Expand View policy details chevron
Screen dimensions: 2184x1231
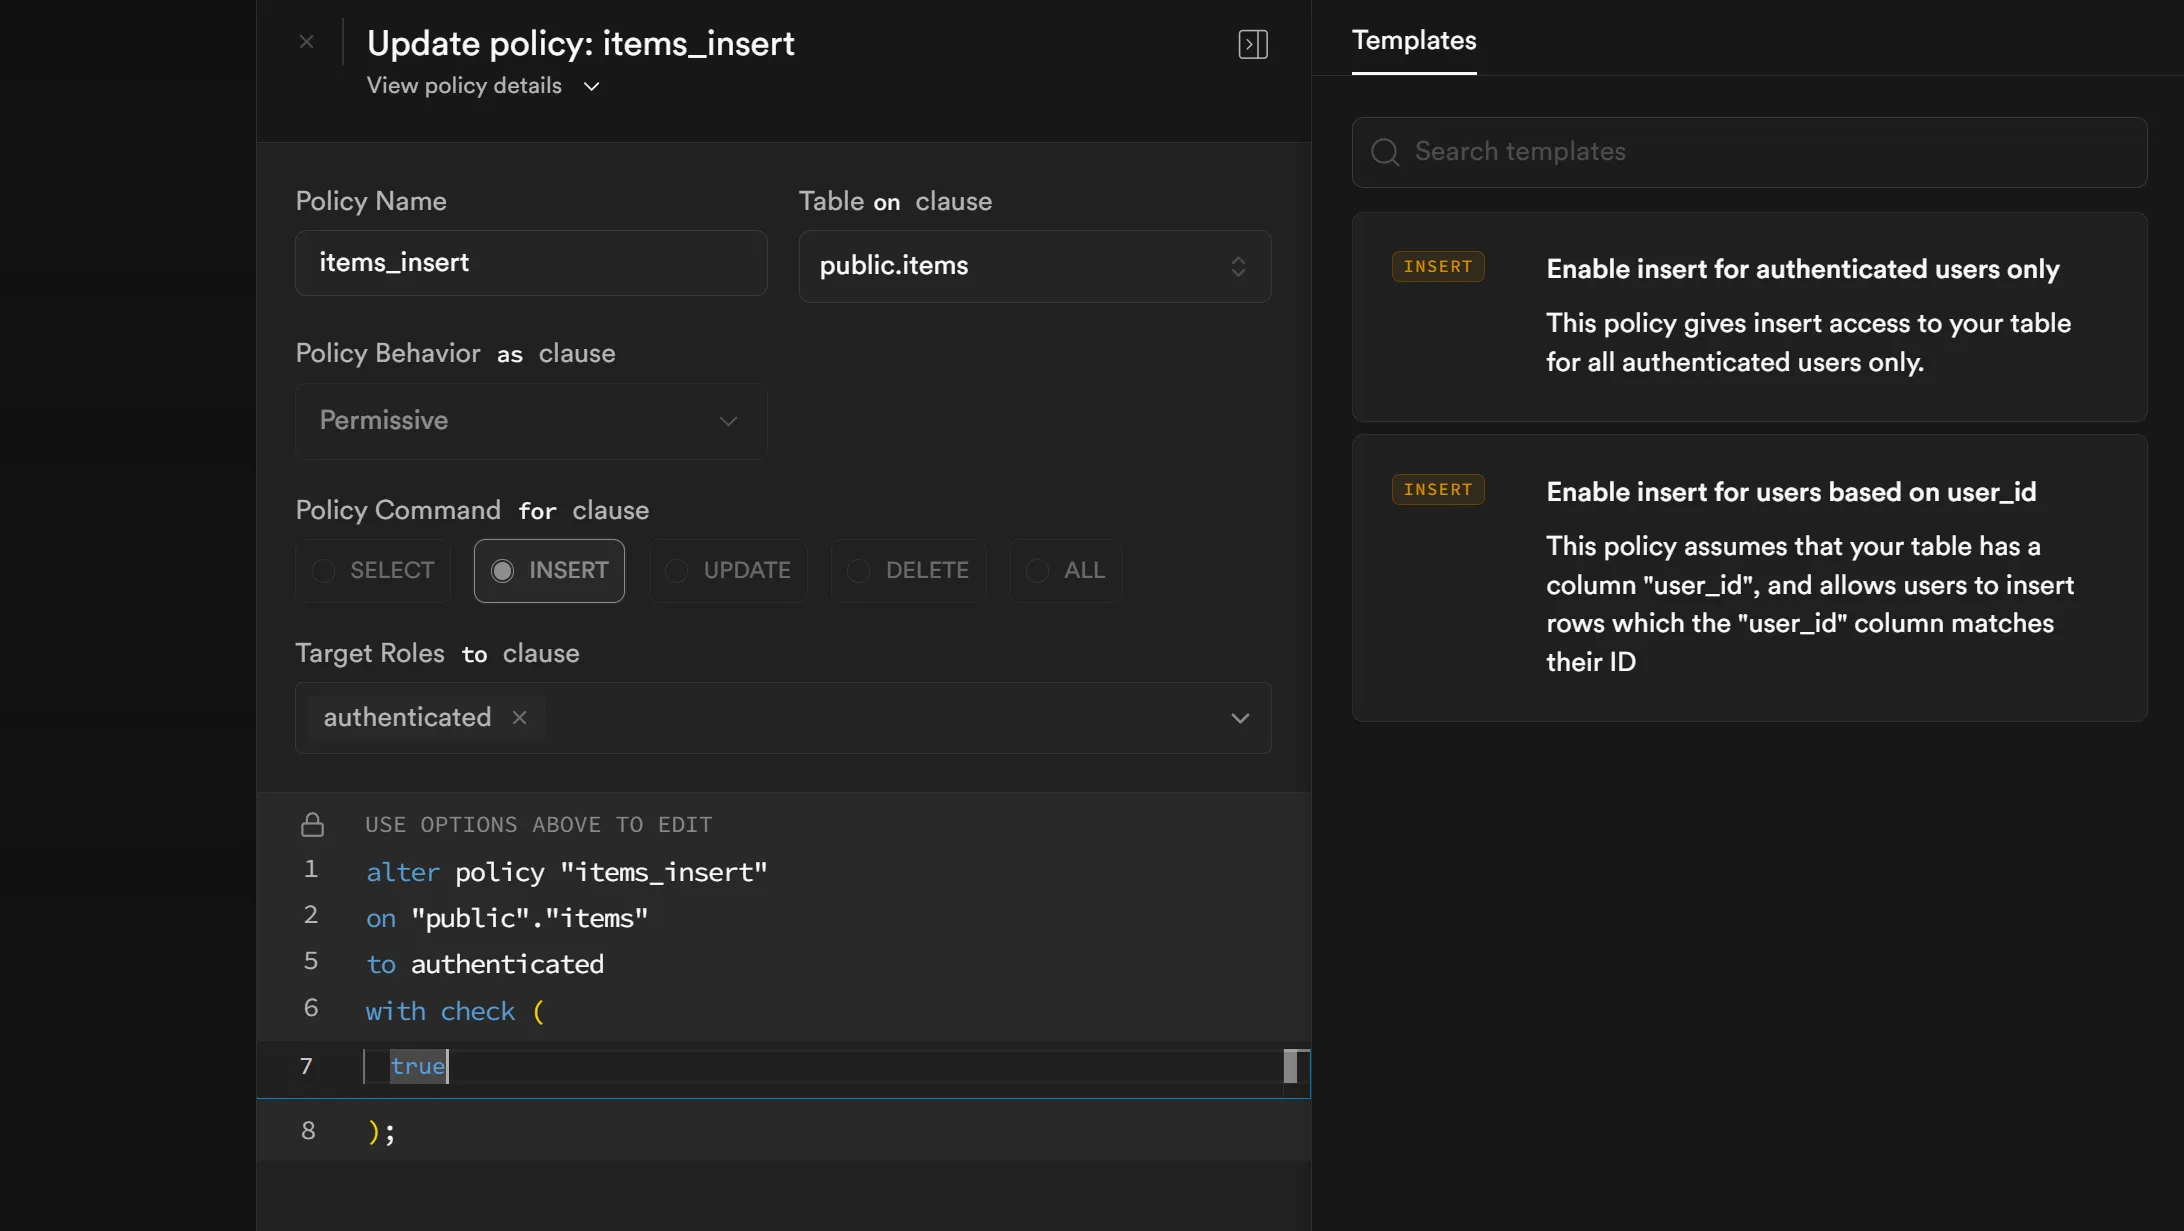[x=592, y=86]
